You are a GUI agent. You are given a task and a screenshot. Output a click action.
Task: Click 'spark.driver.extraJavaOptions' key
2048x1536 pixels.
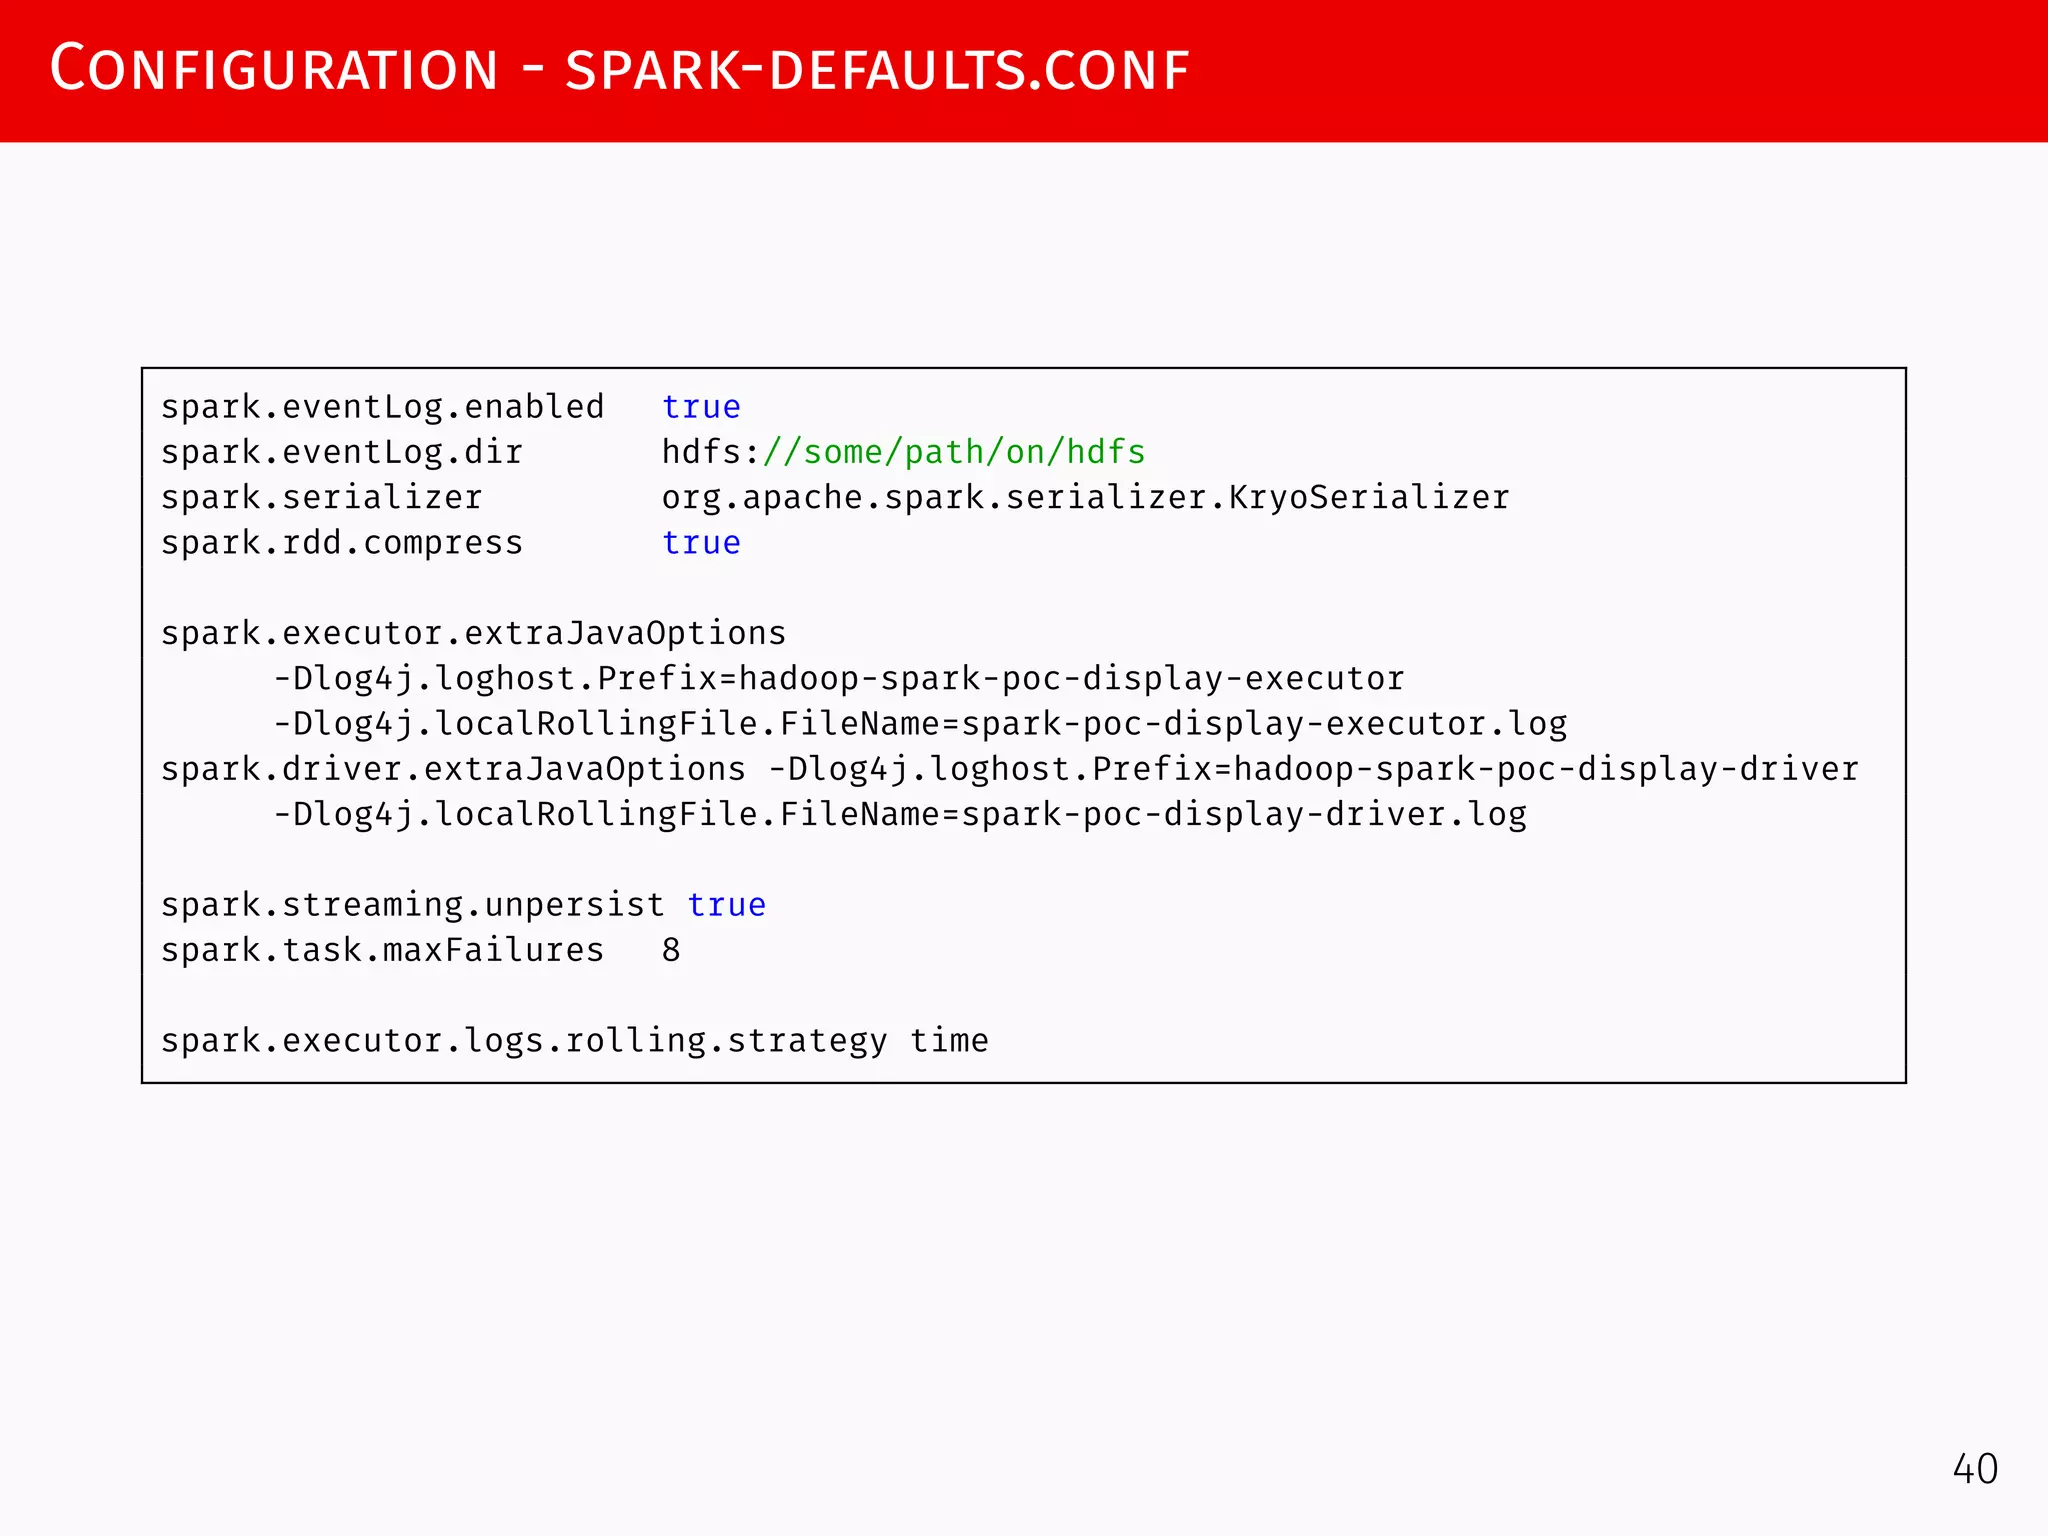453,769
